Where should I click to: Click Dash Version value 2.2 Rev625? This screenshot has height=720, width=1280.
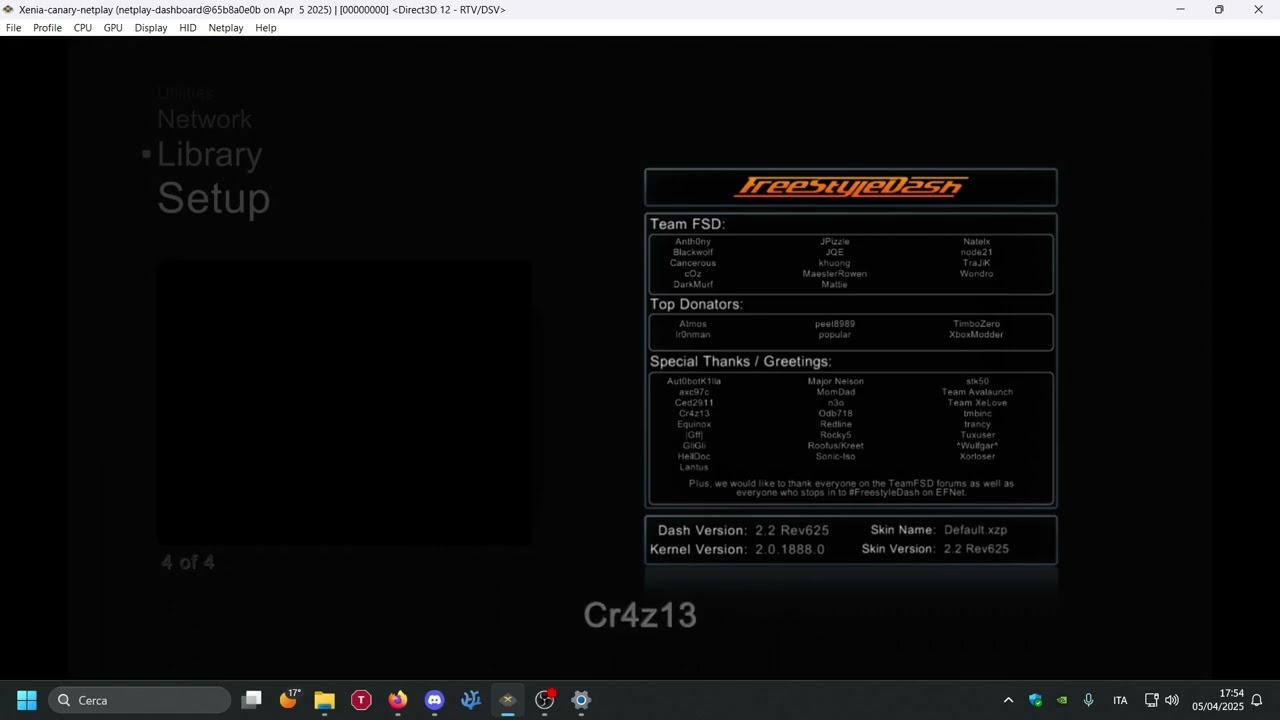coord(791,530)
